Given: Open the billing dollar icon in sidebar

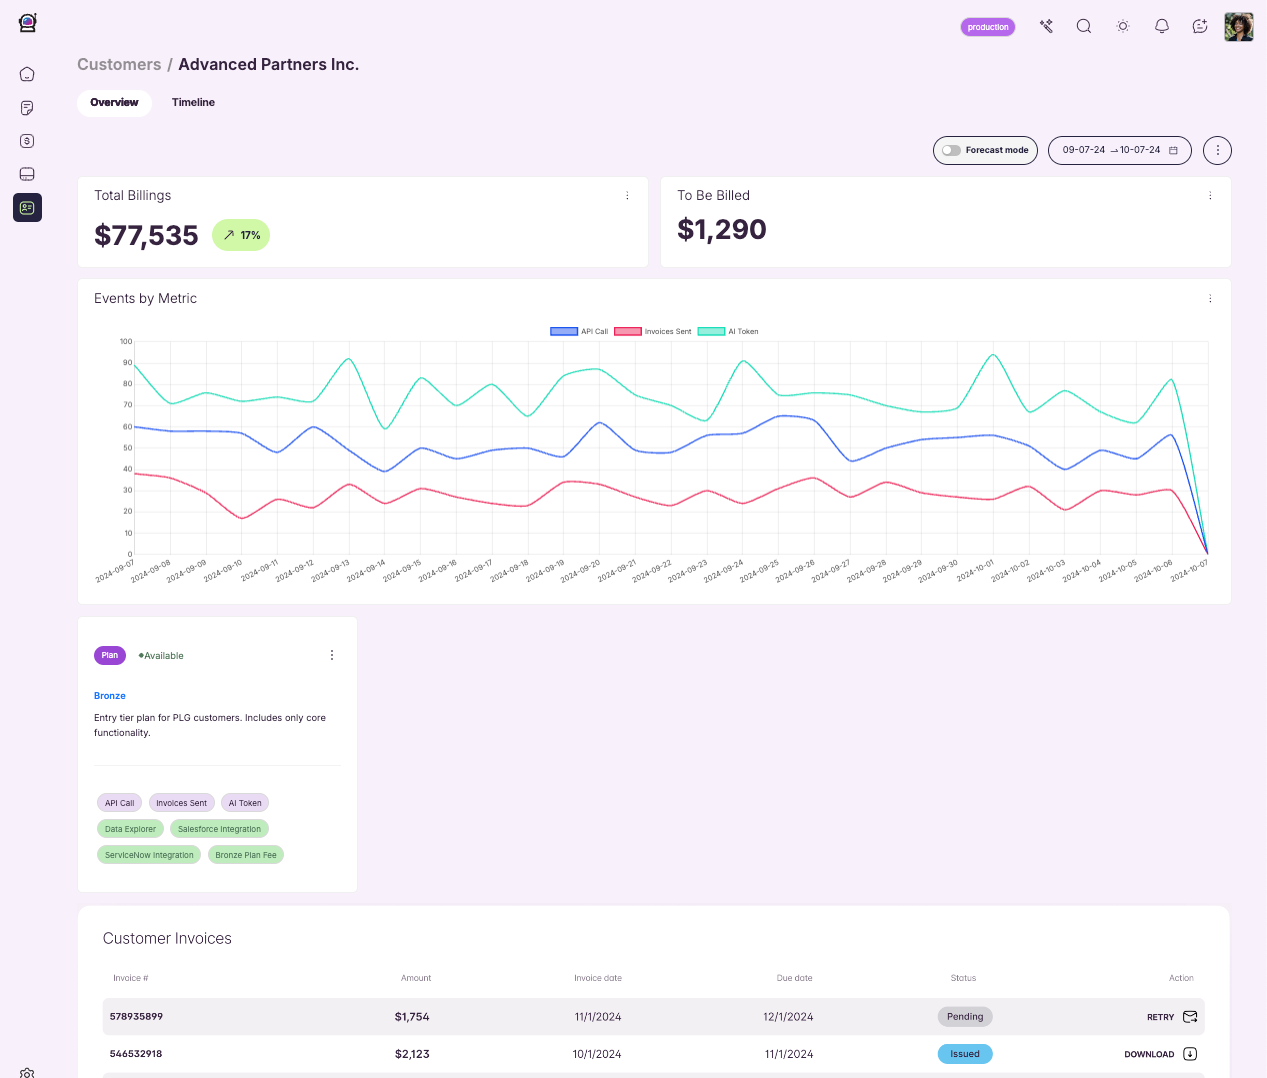Looking at the screenshot, I should click(x=27, y=140).
